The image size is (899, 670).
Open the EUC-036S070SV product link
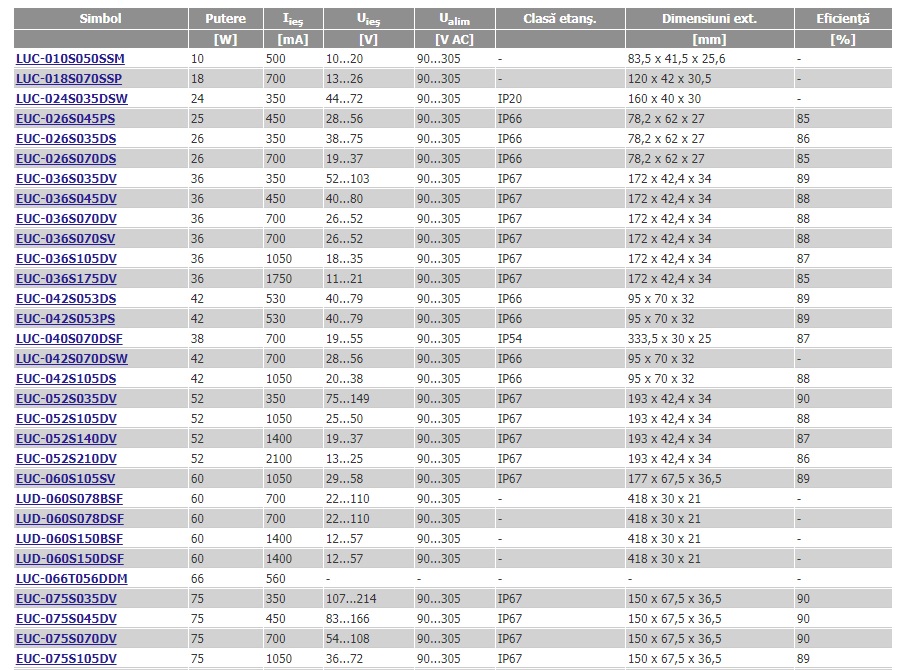click(65, 239)
